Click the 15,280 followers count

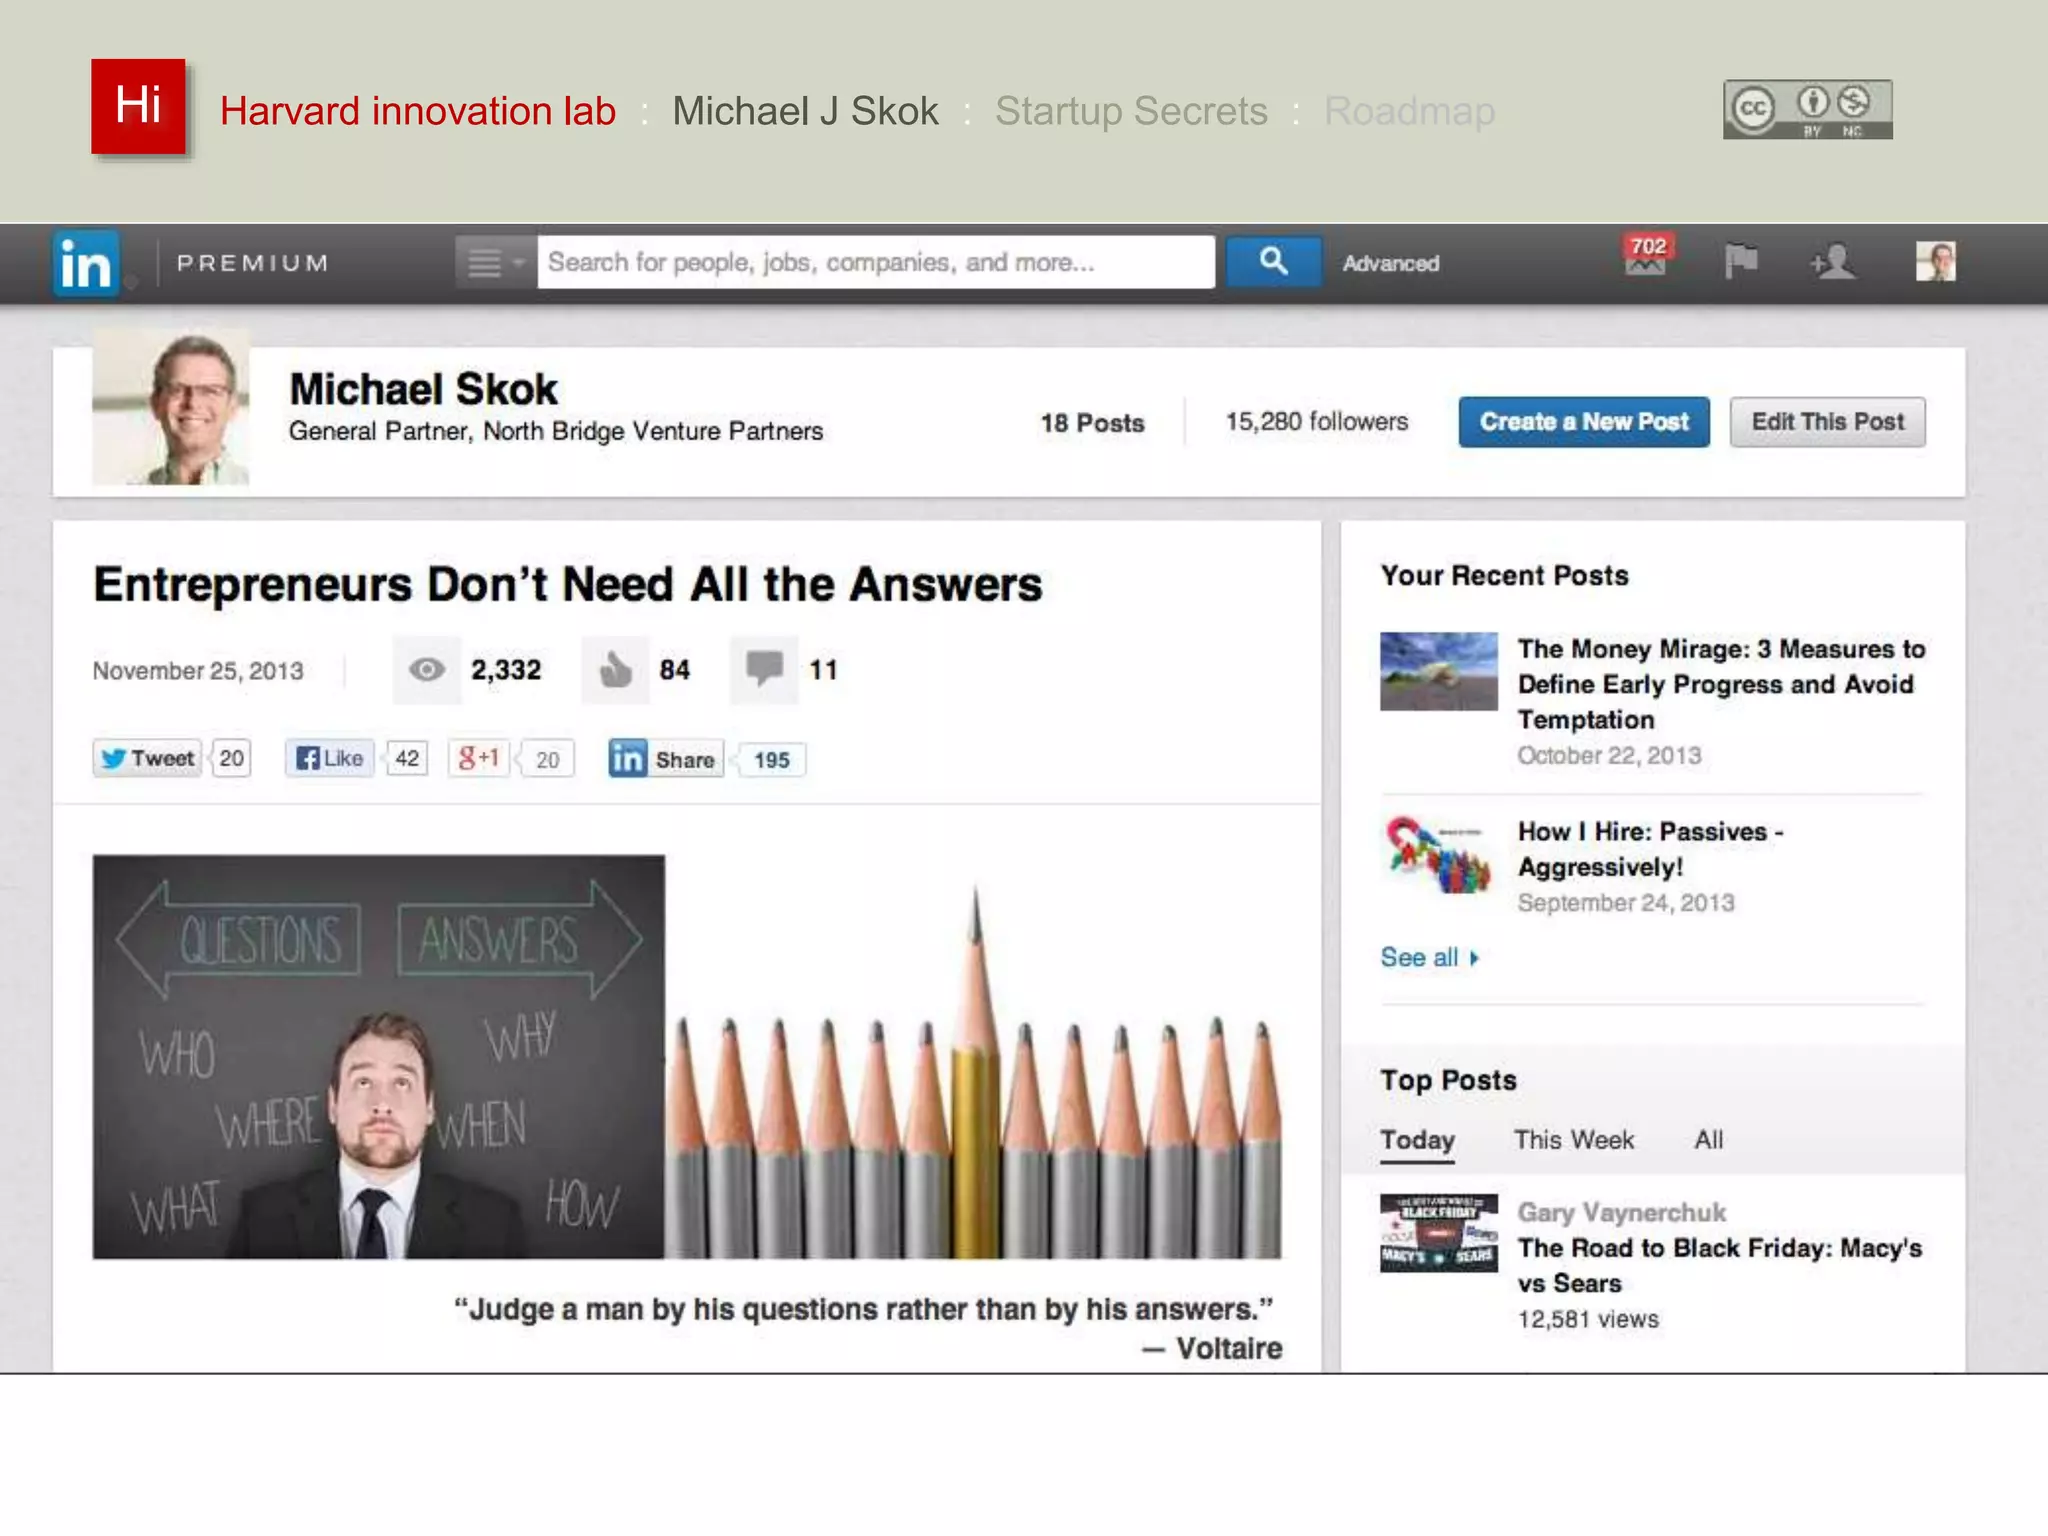pos(1316,422)
